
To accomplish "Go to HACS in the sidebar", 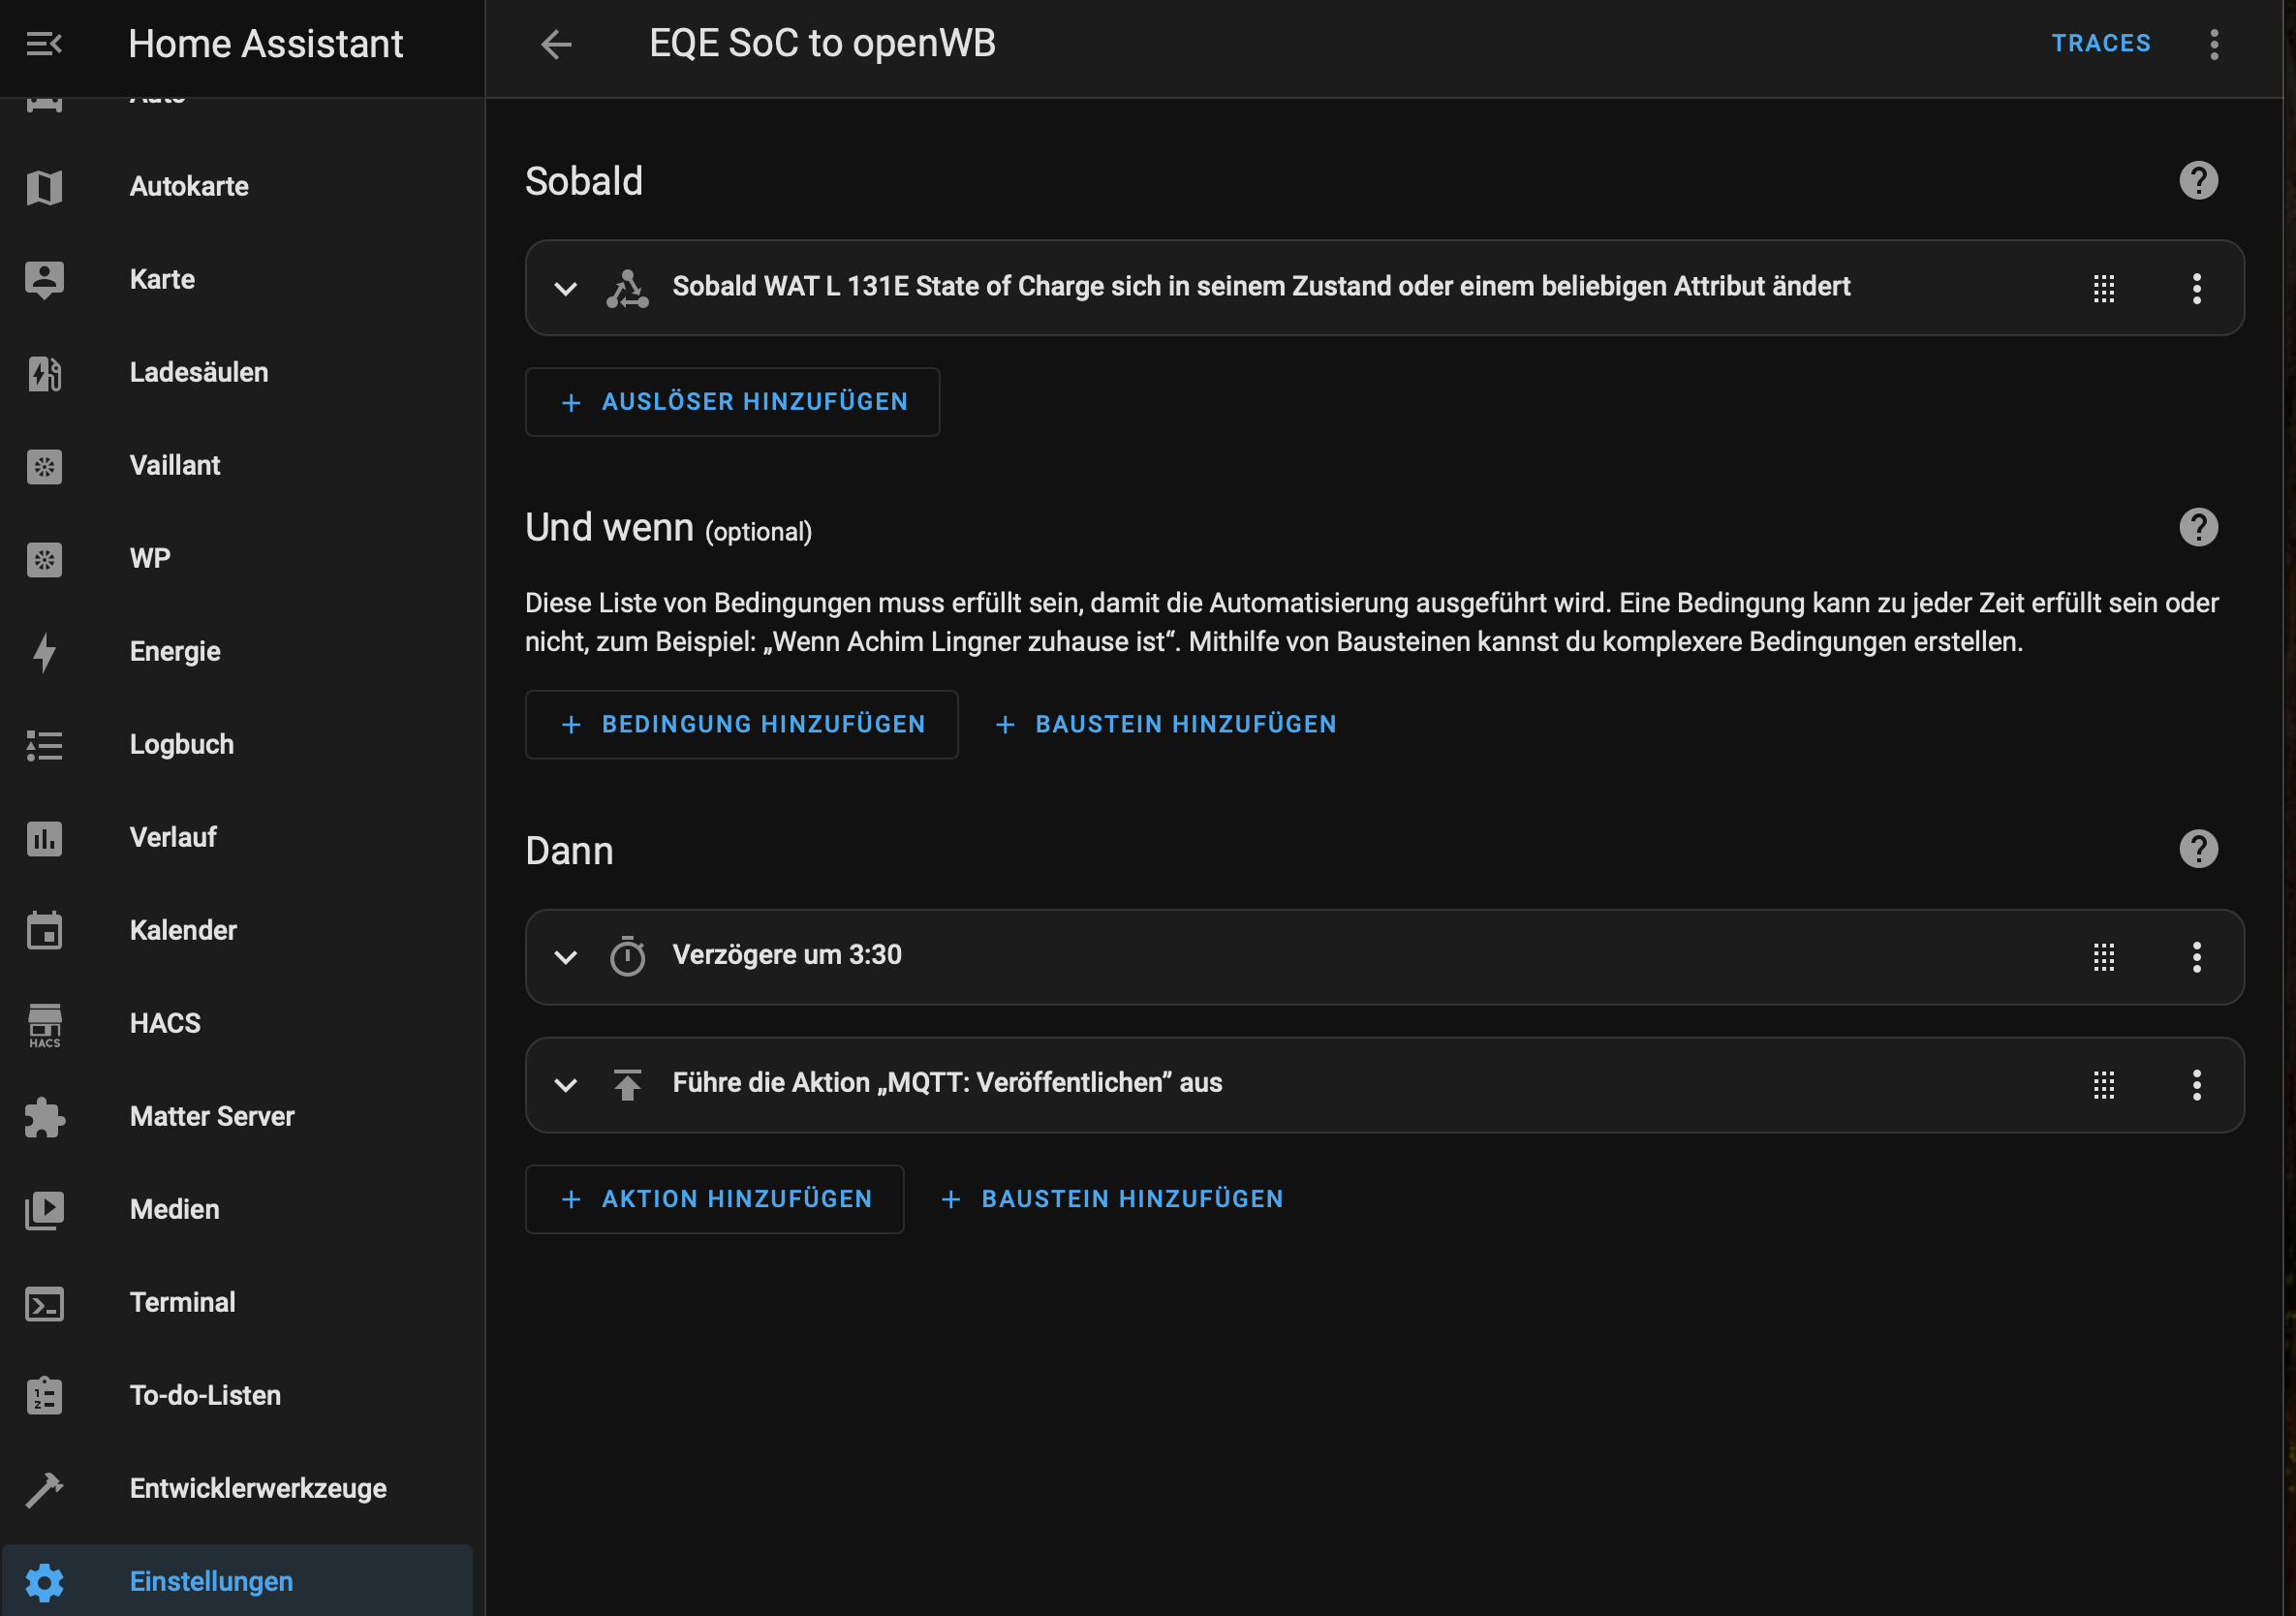I will 165,1023.
